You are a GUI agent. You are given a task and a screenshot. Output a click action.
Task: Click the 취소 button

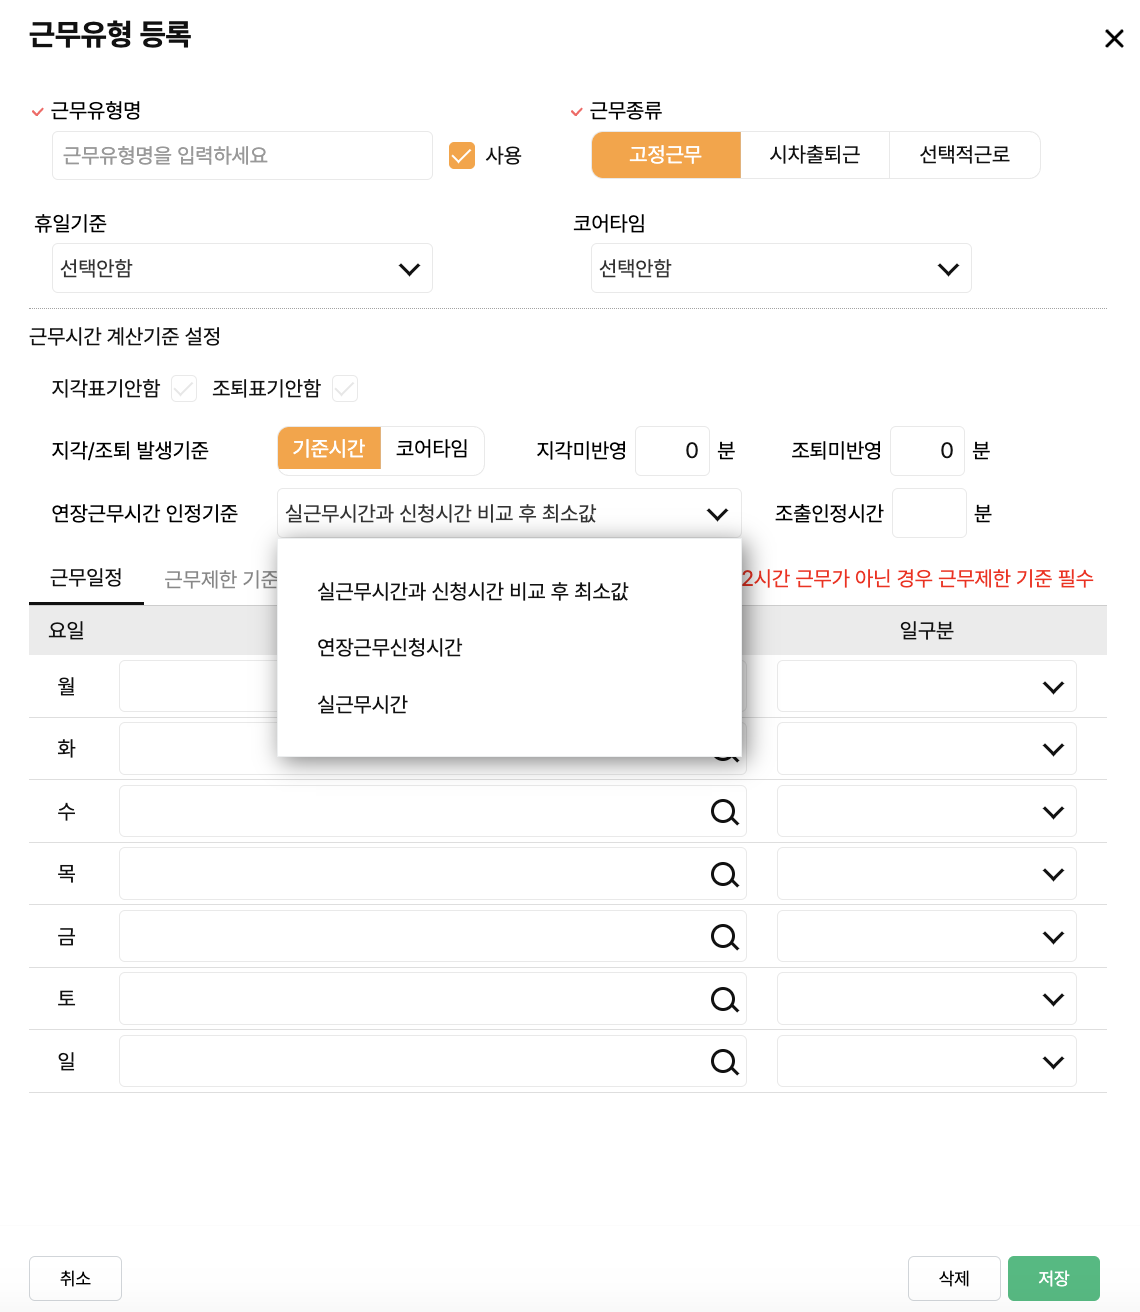tap(75, 1278)
